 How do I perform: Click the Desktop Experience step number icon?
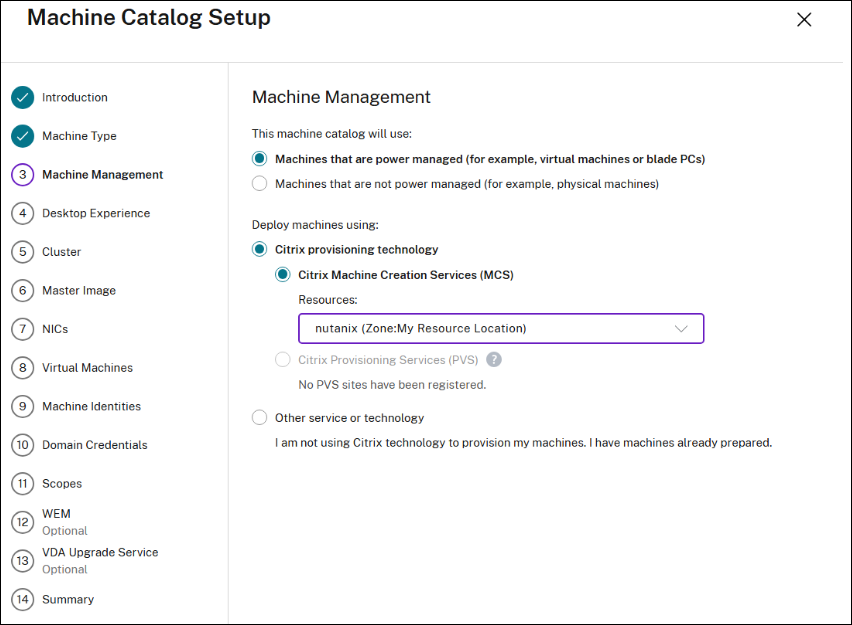pos(23,213)
